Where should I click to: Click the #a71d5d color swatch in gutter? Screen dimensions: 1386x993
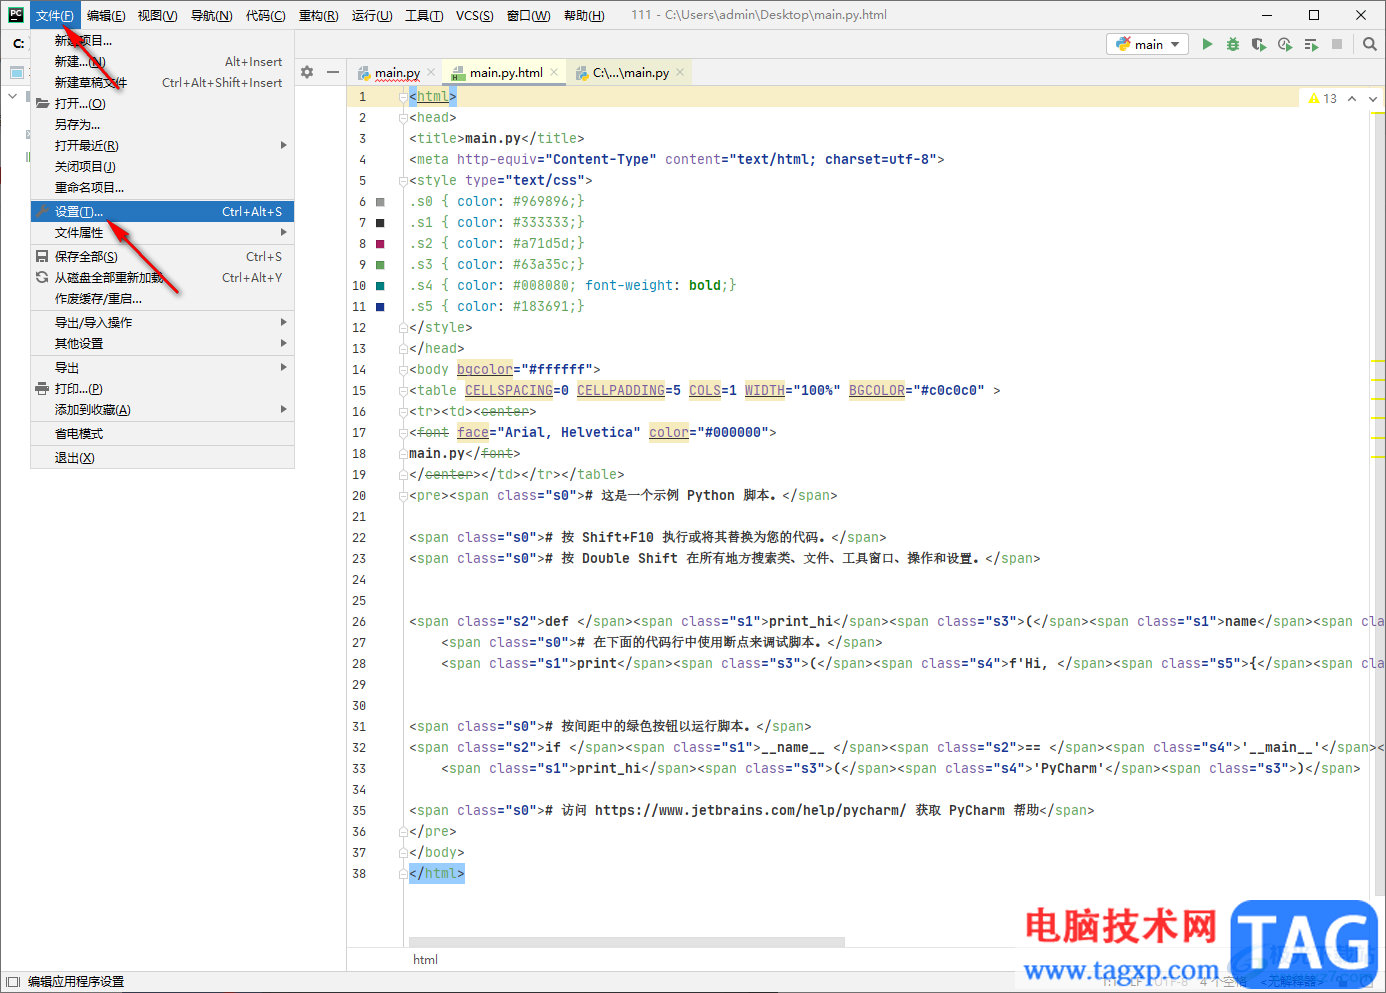click(380, 244)
